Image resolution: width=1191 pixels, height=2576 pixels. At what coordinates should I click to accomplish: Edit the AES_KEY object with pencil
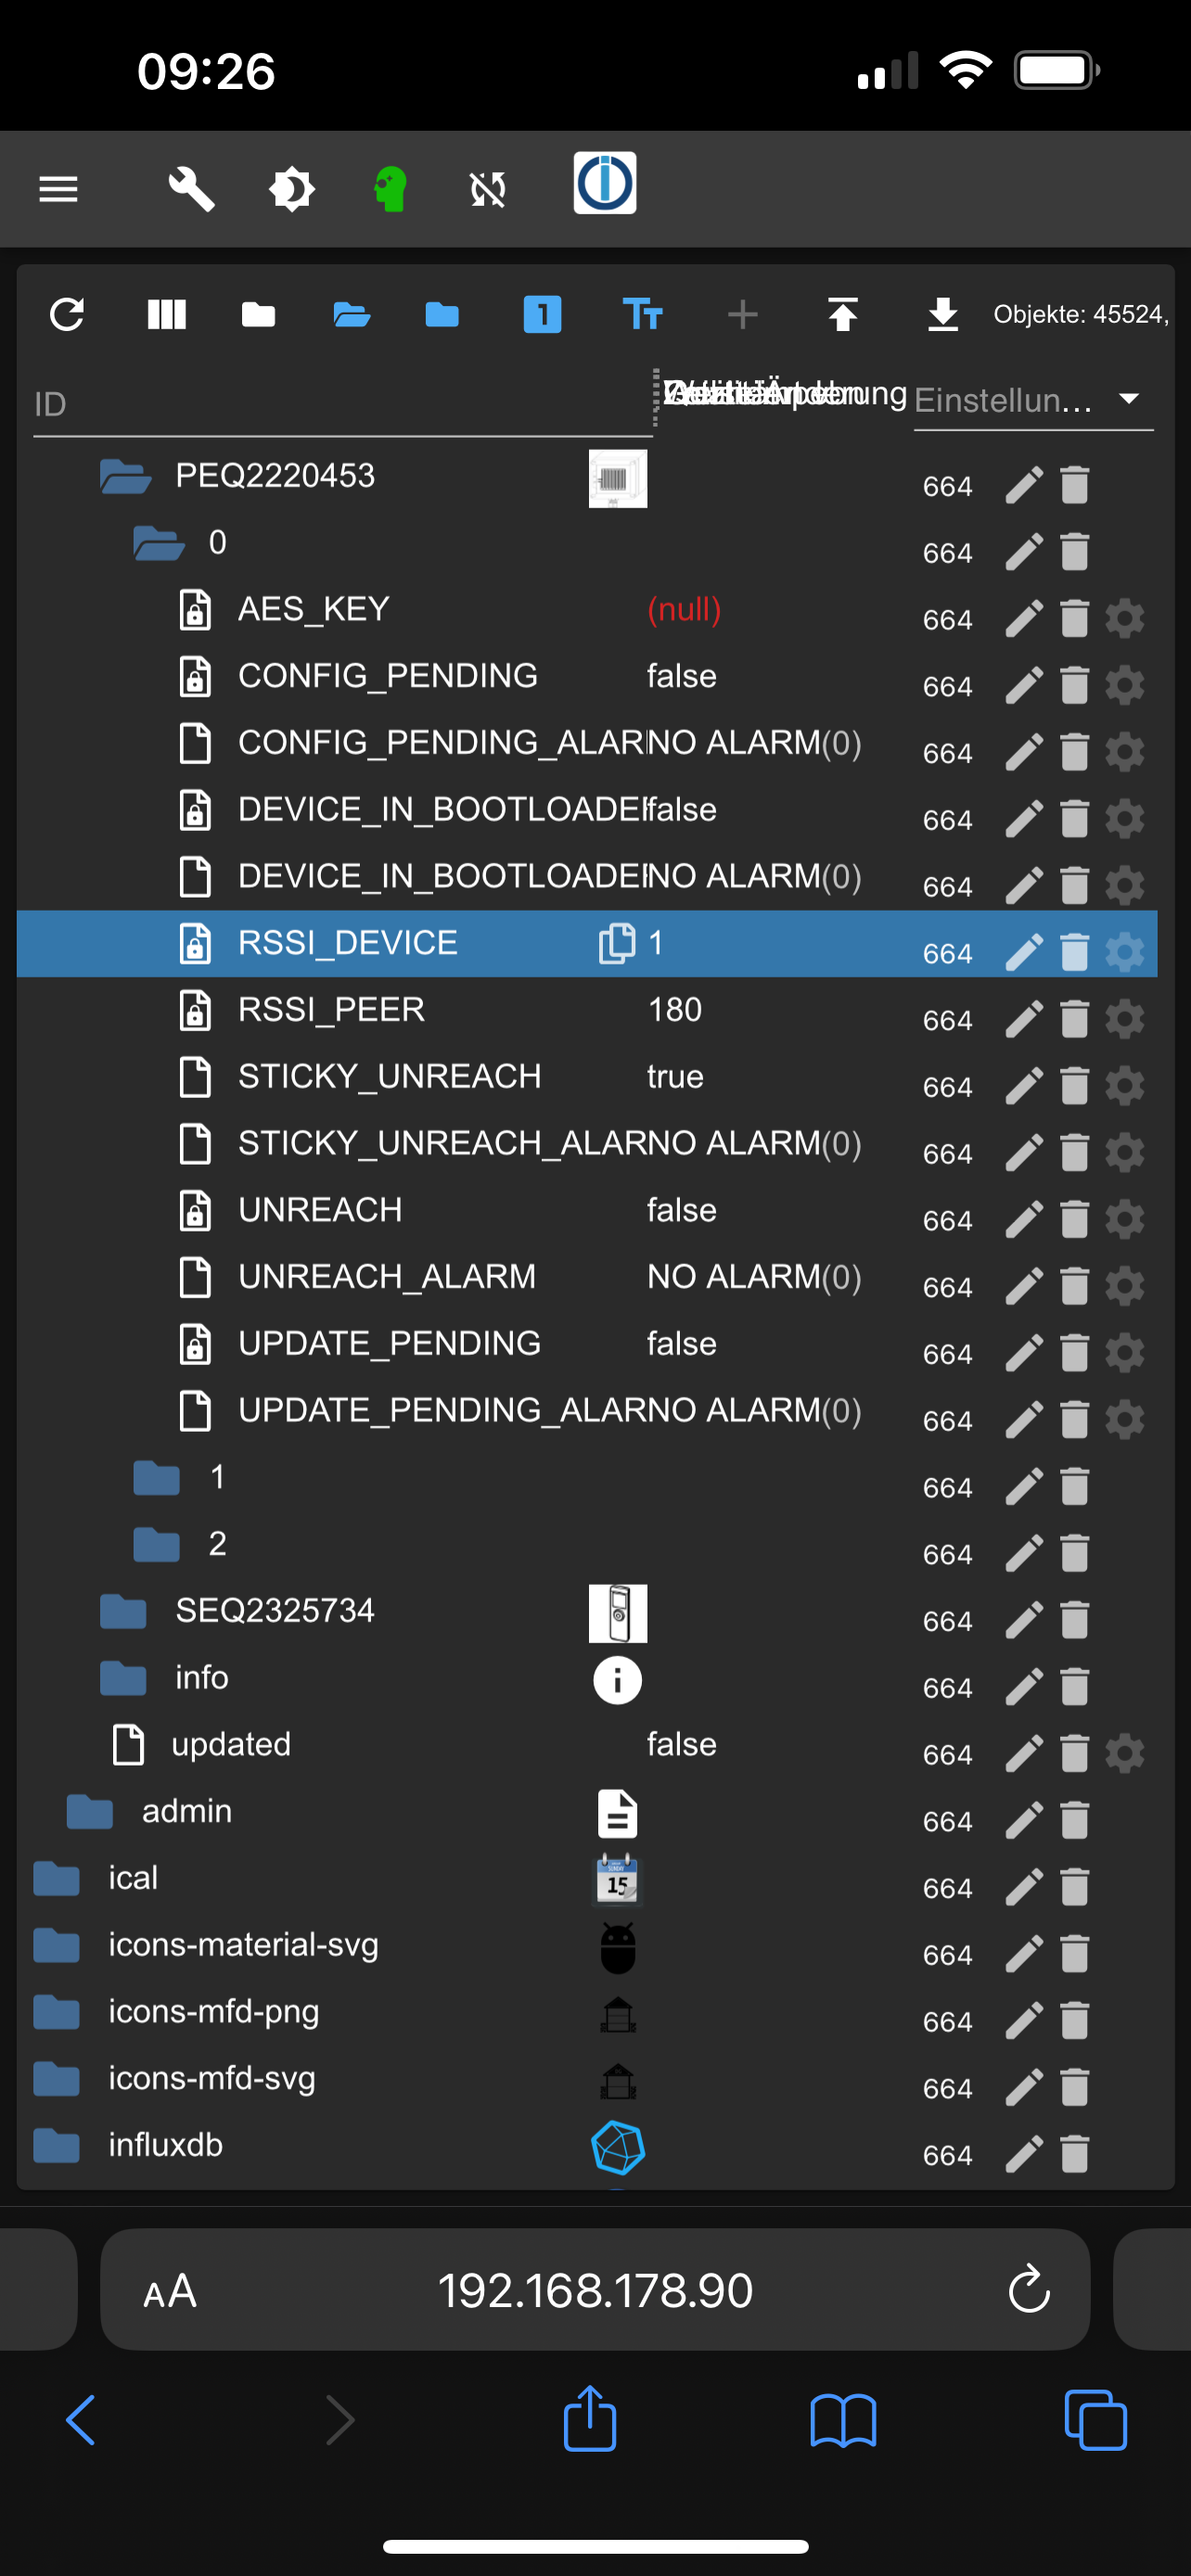pos(1024,619)
